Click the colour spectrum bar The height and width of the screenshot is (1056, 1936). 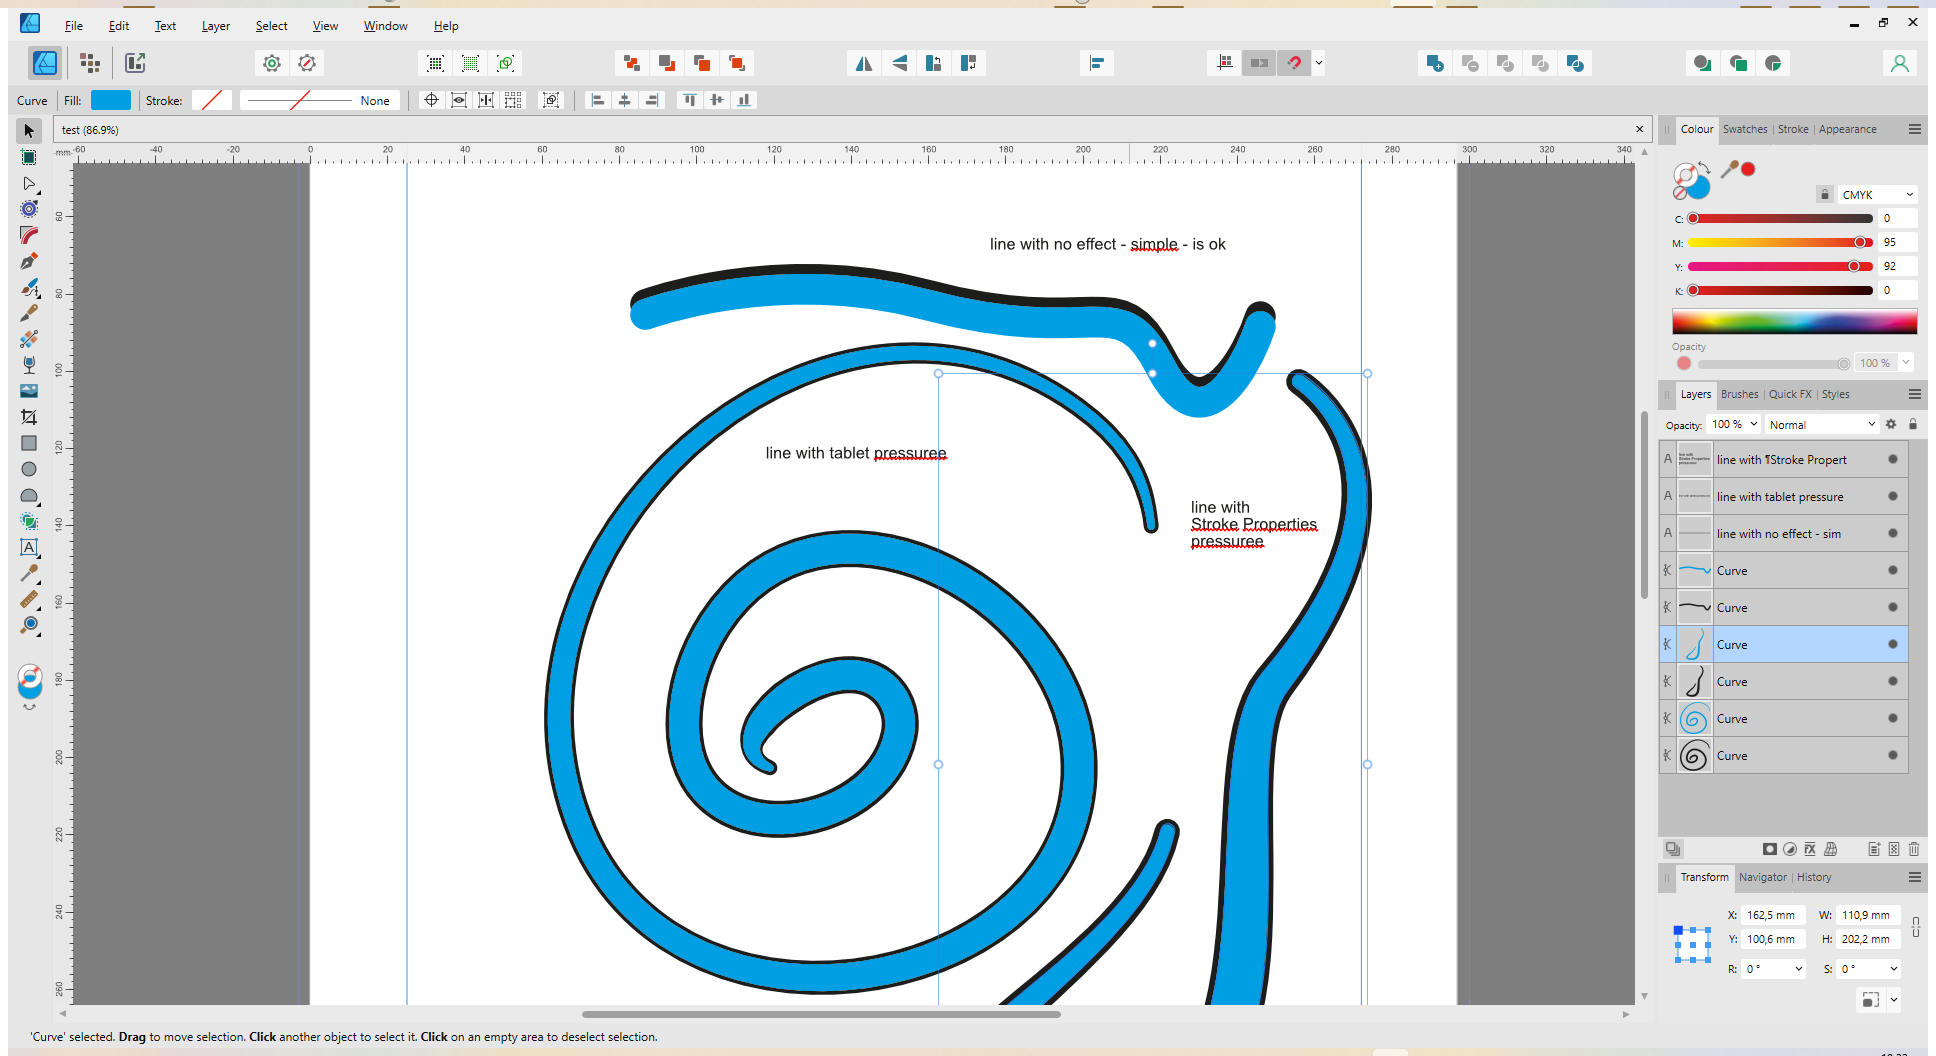point(1794,321)
